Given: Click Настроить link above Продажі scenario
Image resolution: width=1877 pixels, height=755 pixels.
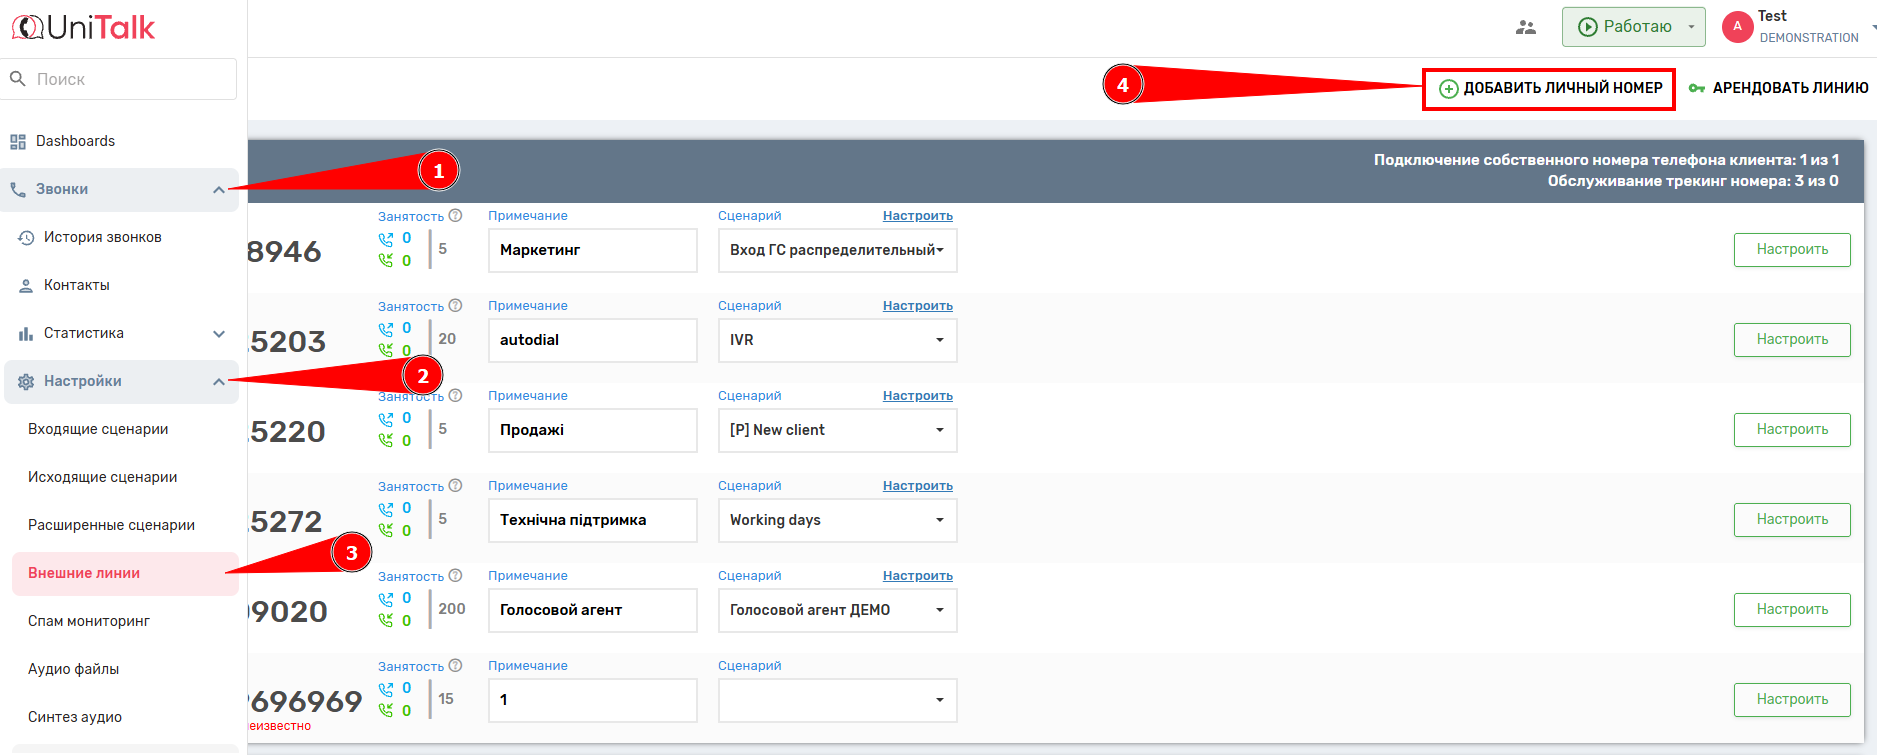Looking at the screenshot, I should pos(917,396).
